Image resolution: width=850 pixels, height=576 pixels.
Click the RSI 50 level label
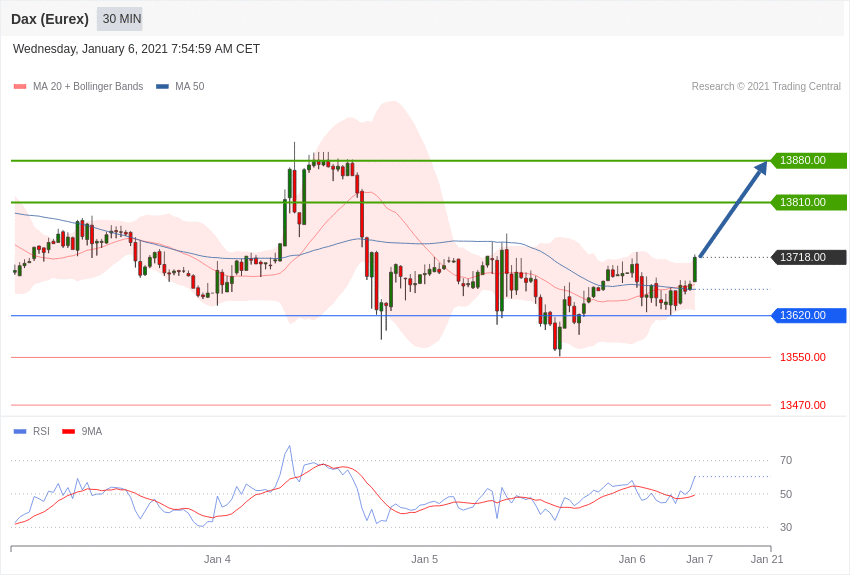pyautogui.click(x=785, y=494)
